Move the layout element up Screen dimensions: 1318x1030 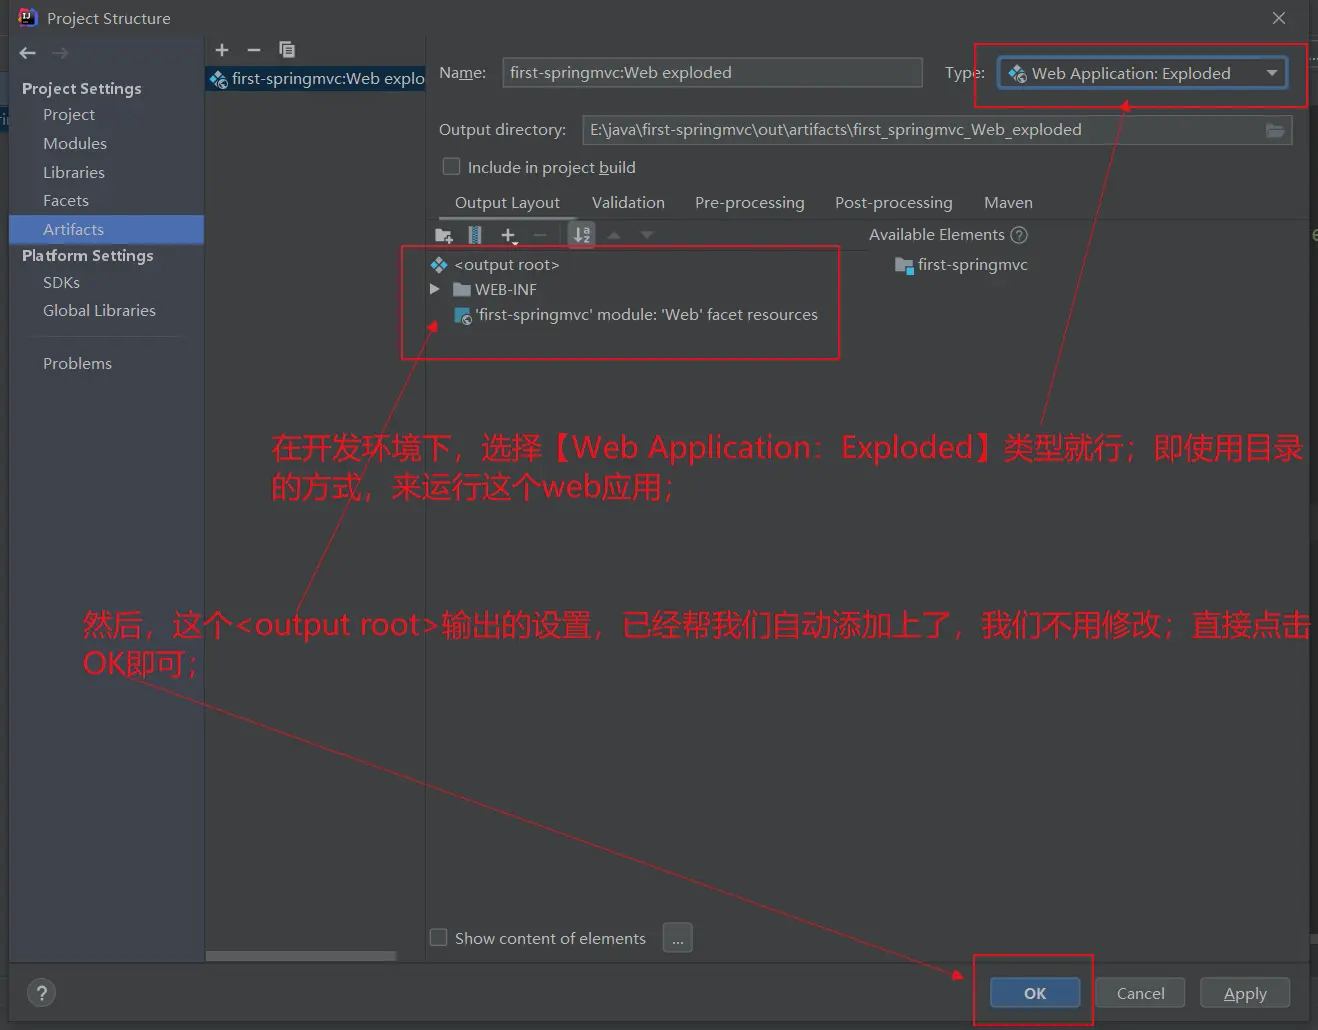(614, 235)
